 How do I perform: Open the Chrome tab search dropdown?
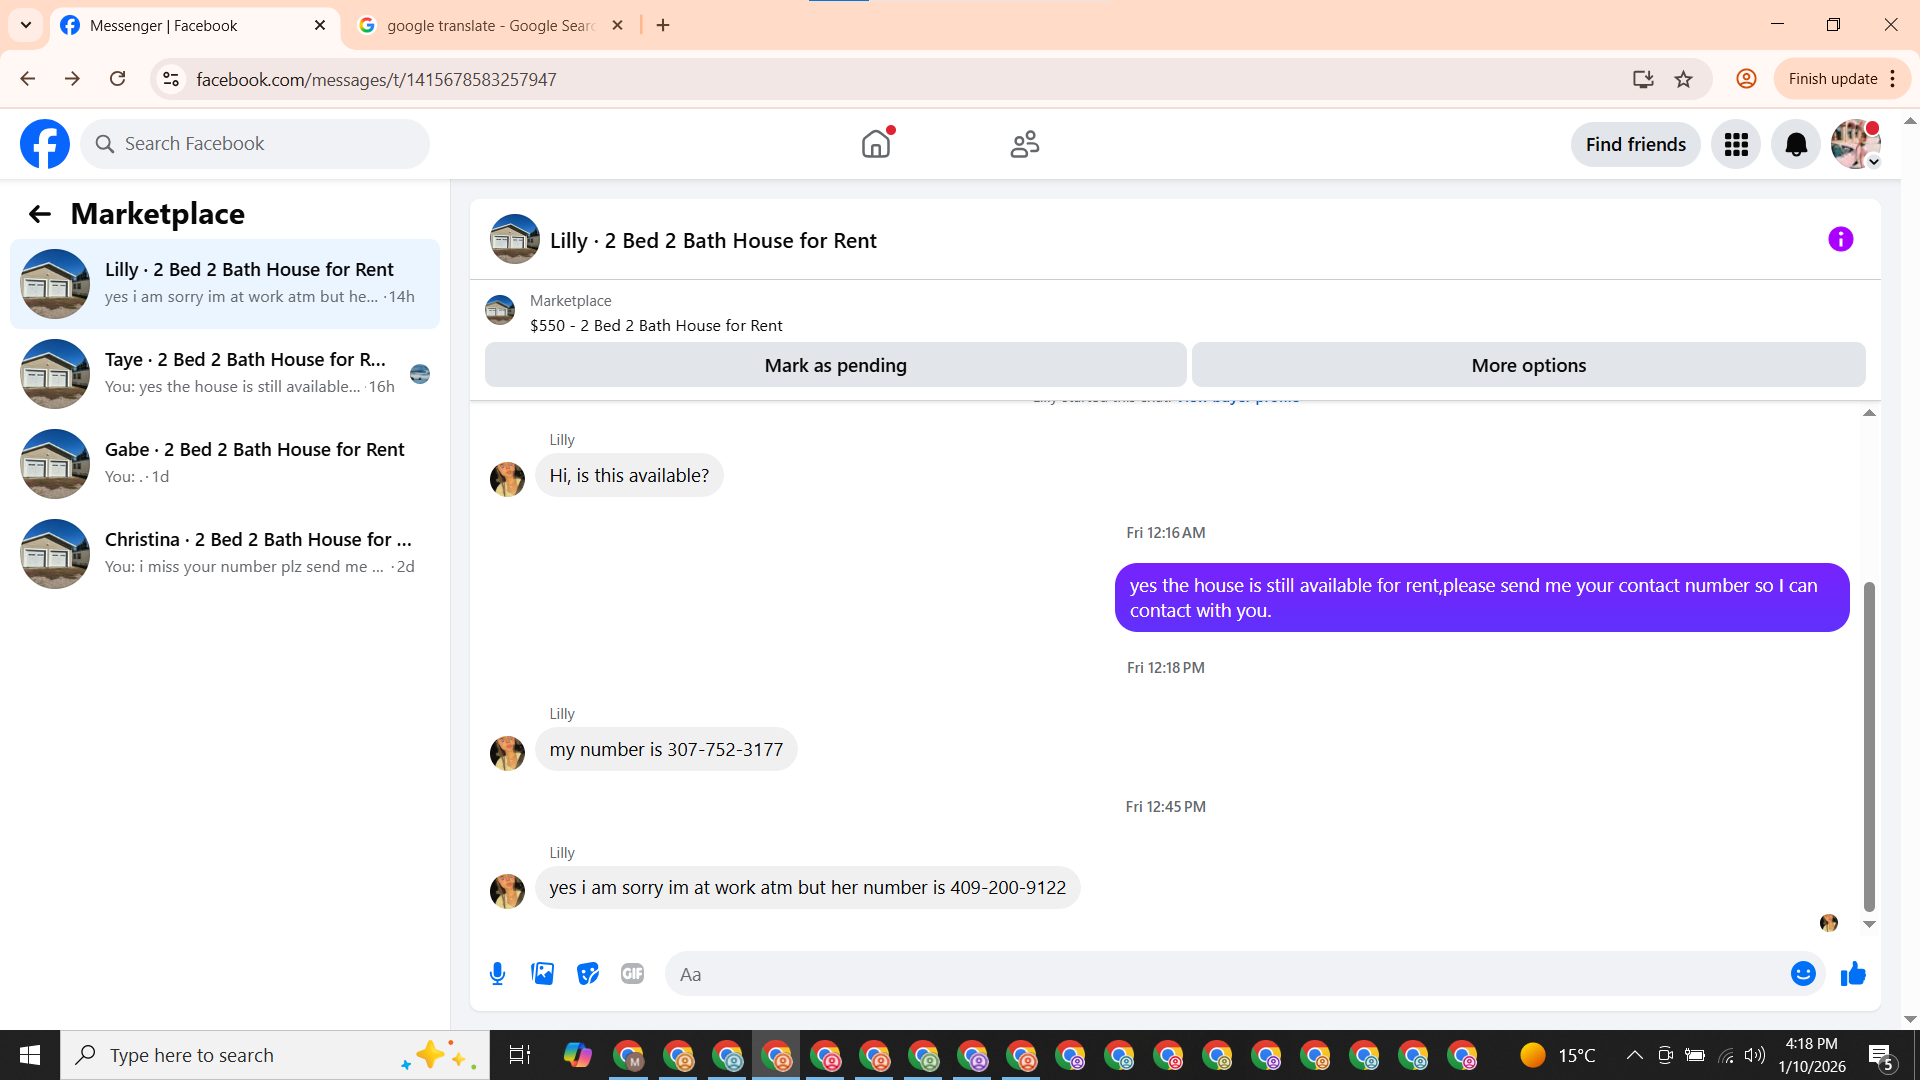point(26,25)
